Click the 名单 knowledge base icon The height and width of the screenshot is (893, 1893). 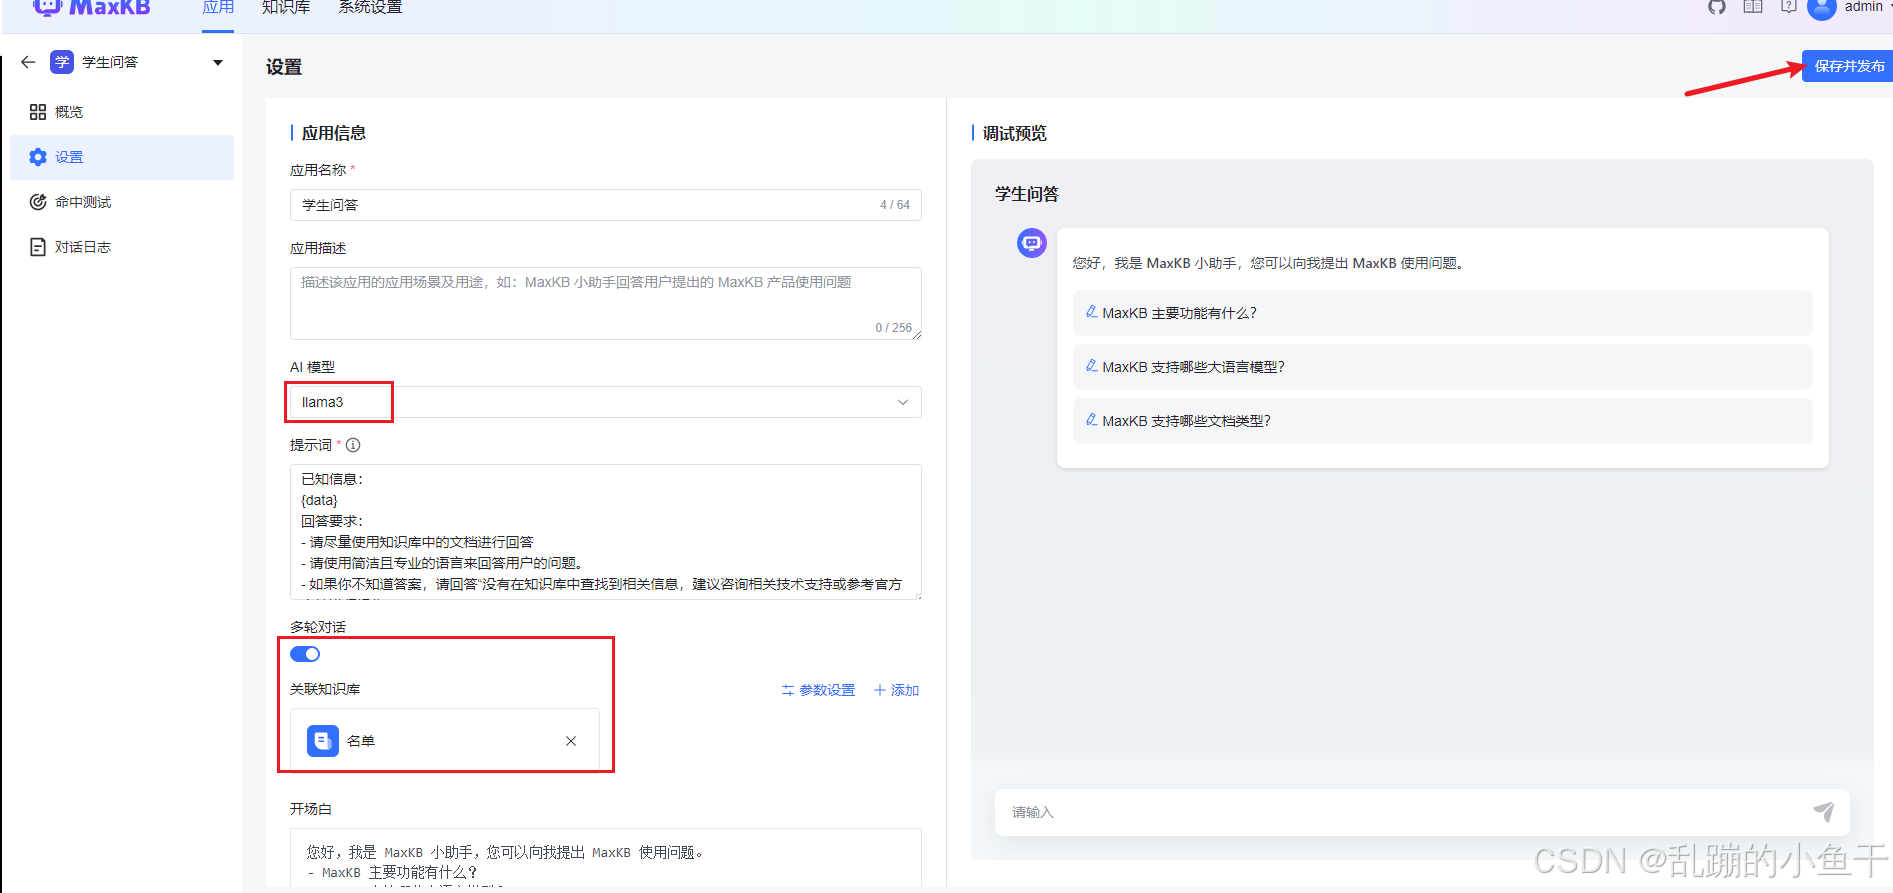click(x=323, y=741)
